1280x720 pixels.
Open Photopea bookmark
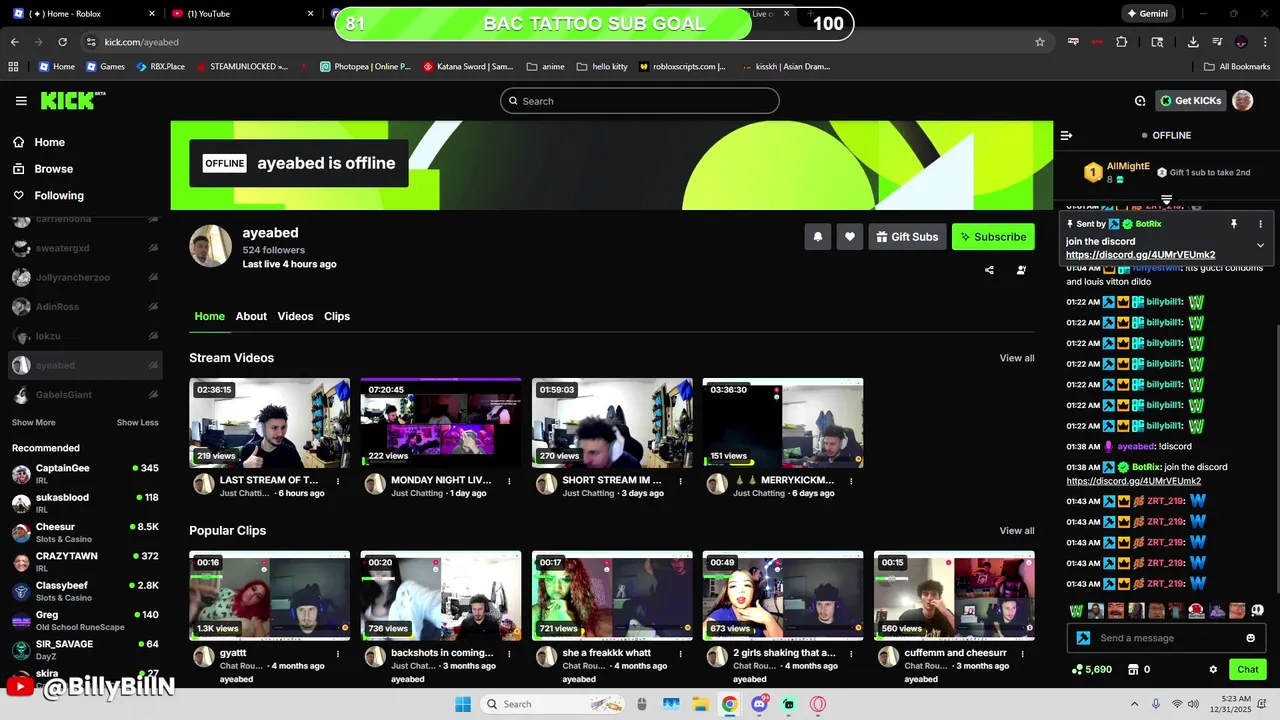[366, 67]
